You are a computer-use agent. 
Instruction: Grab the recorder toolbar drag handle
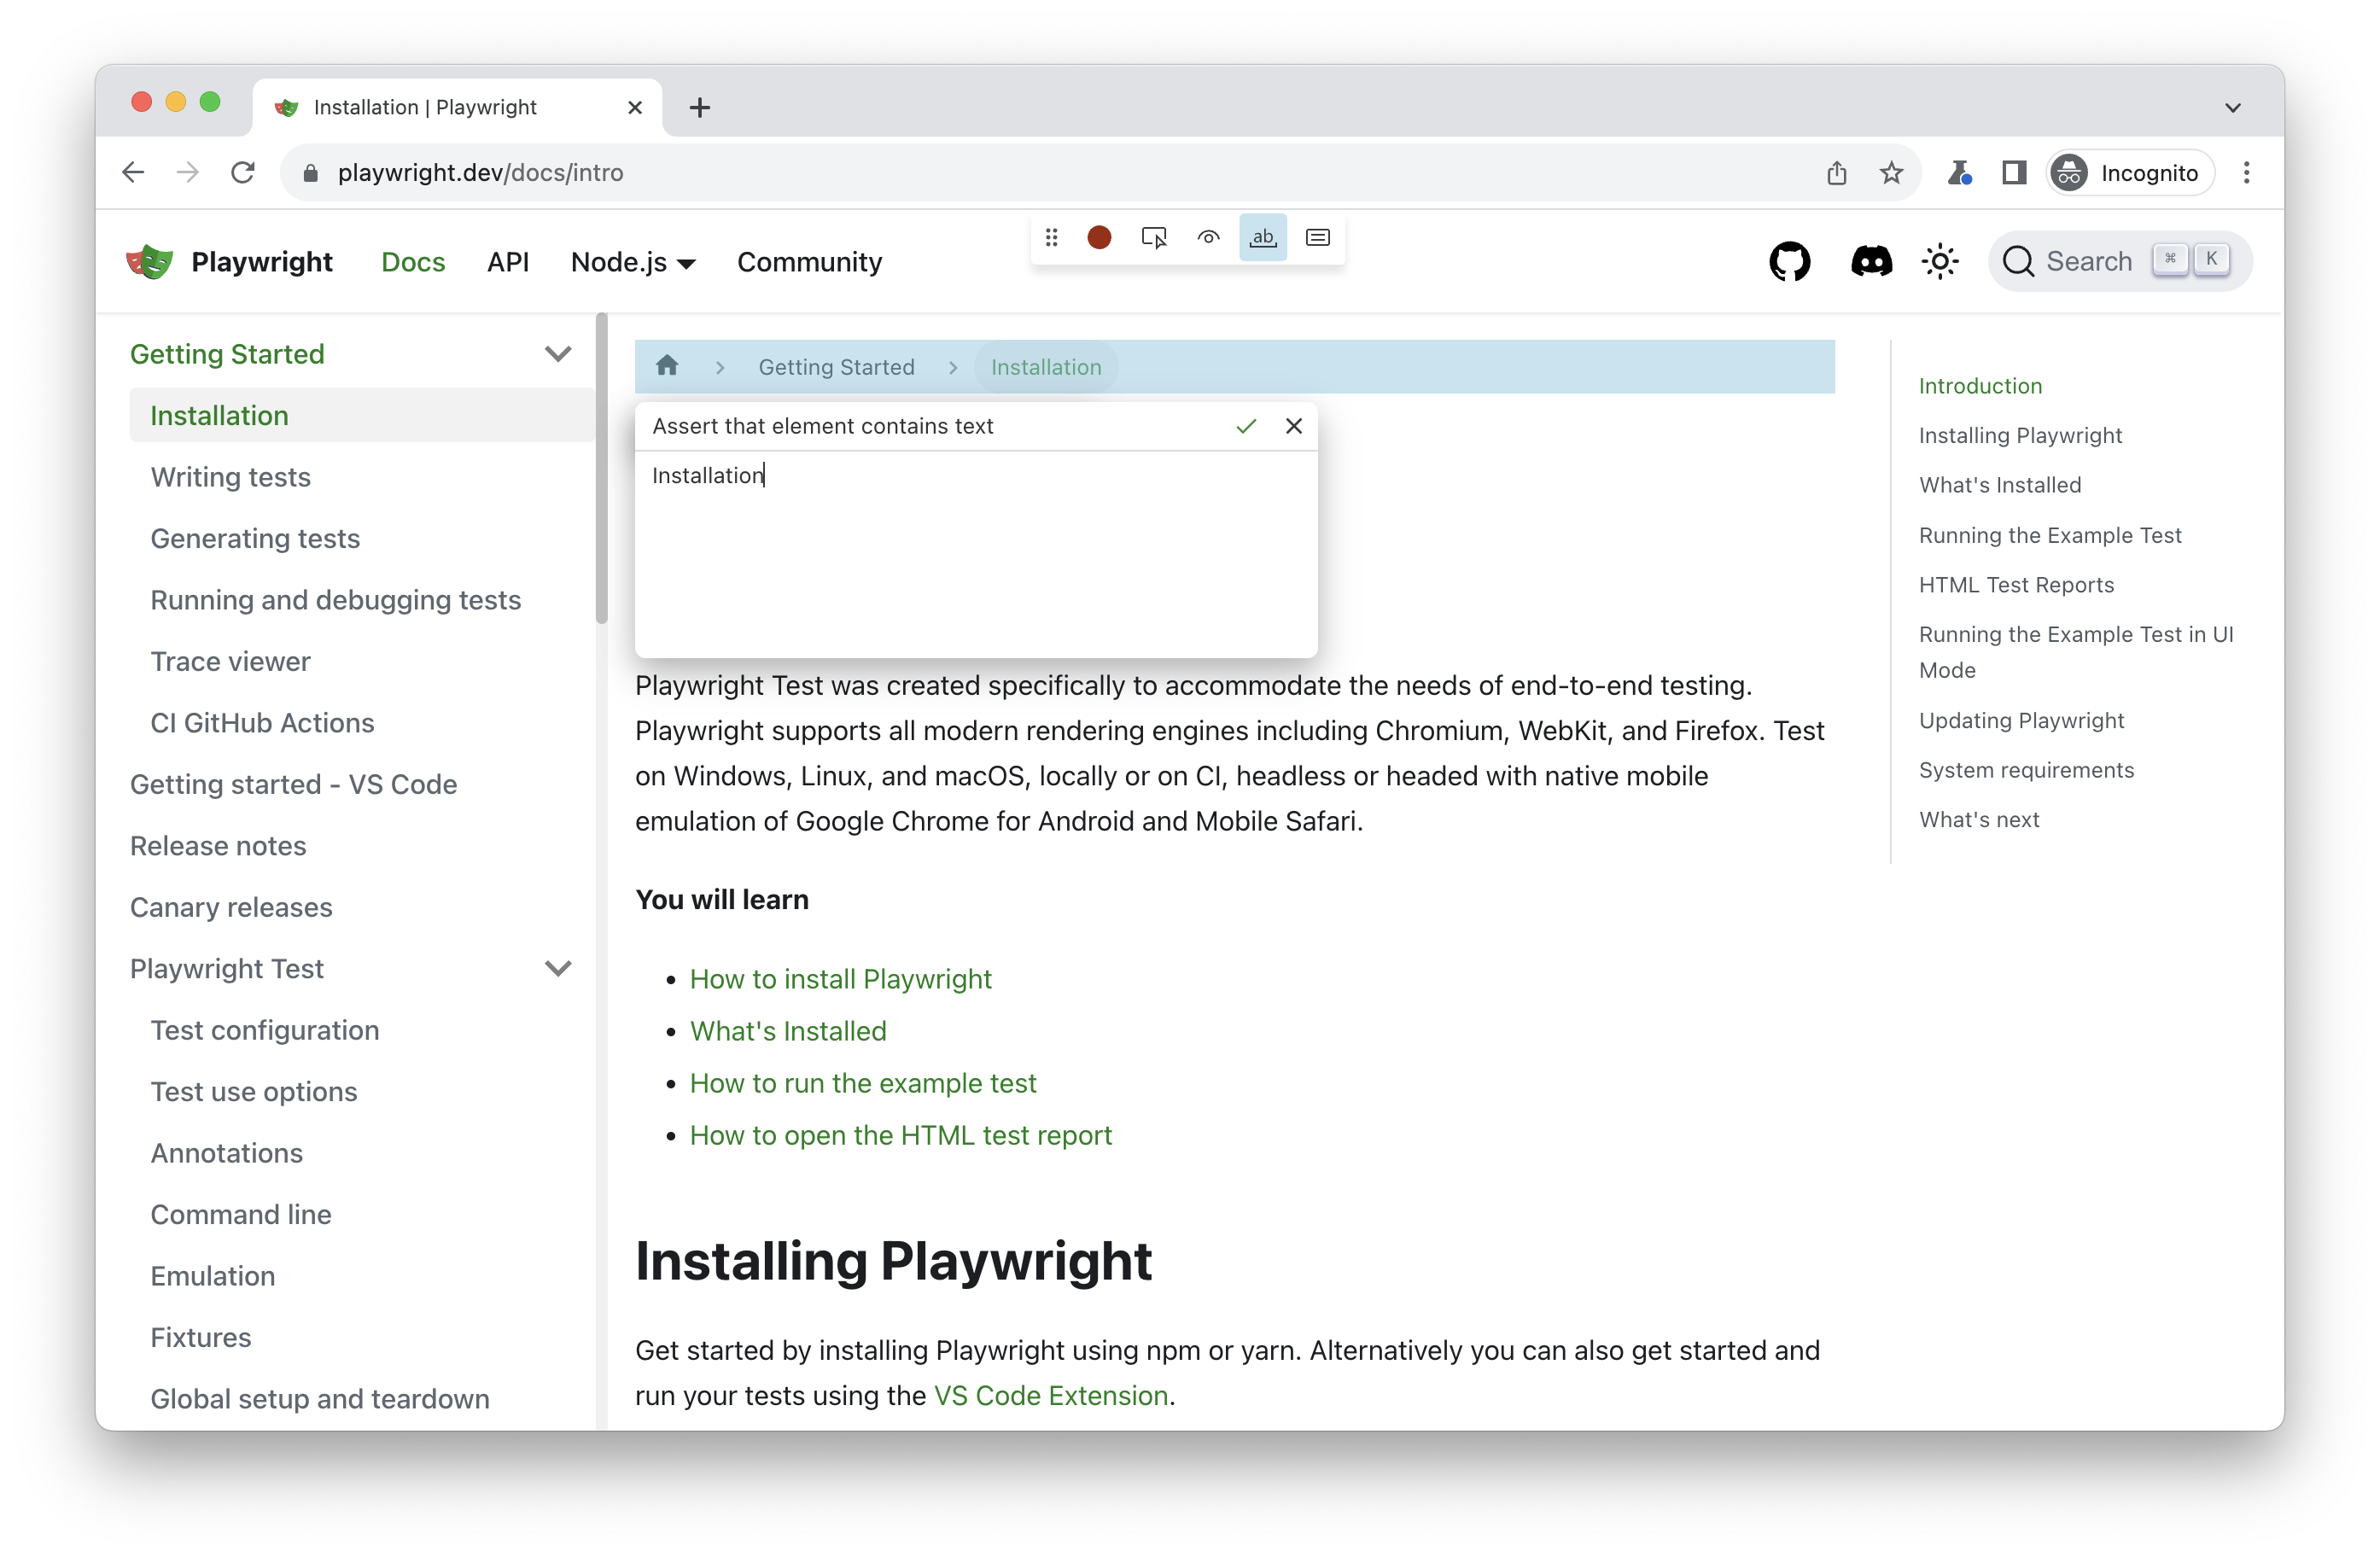1051,238
